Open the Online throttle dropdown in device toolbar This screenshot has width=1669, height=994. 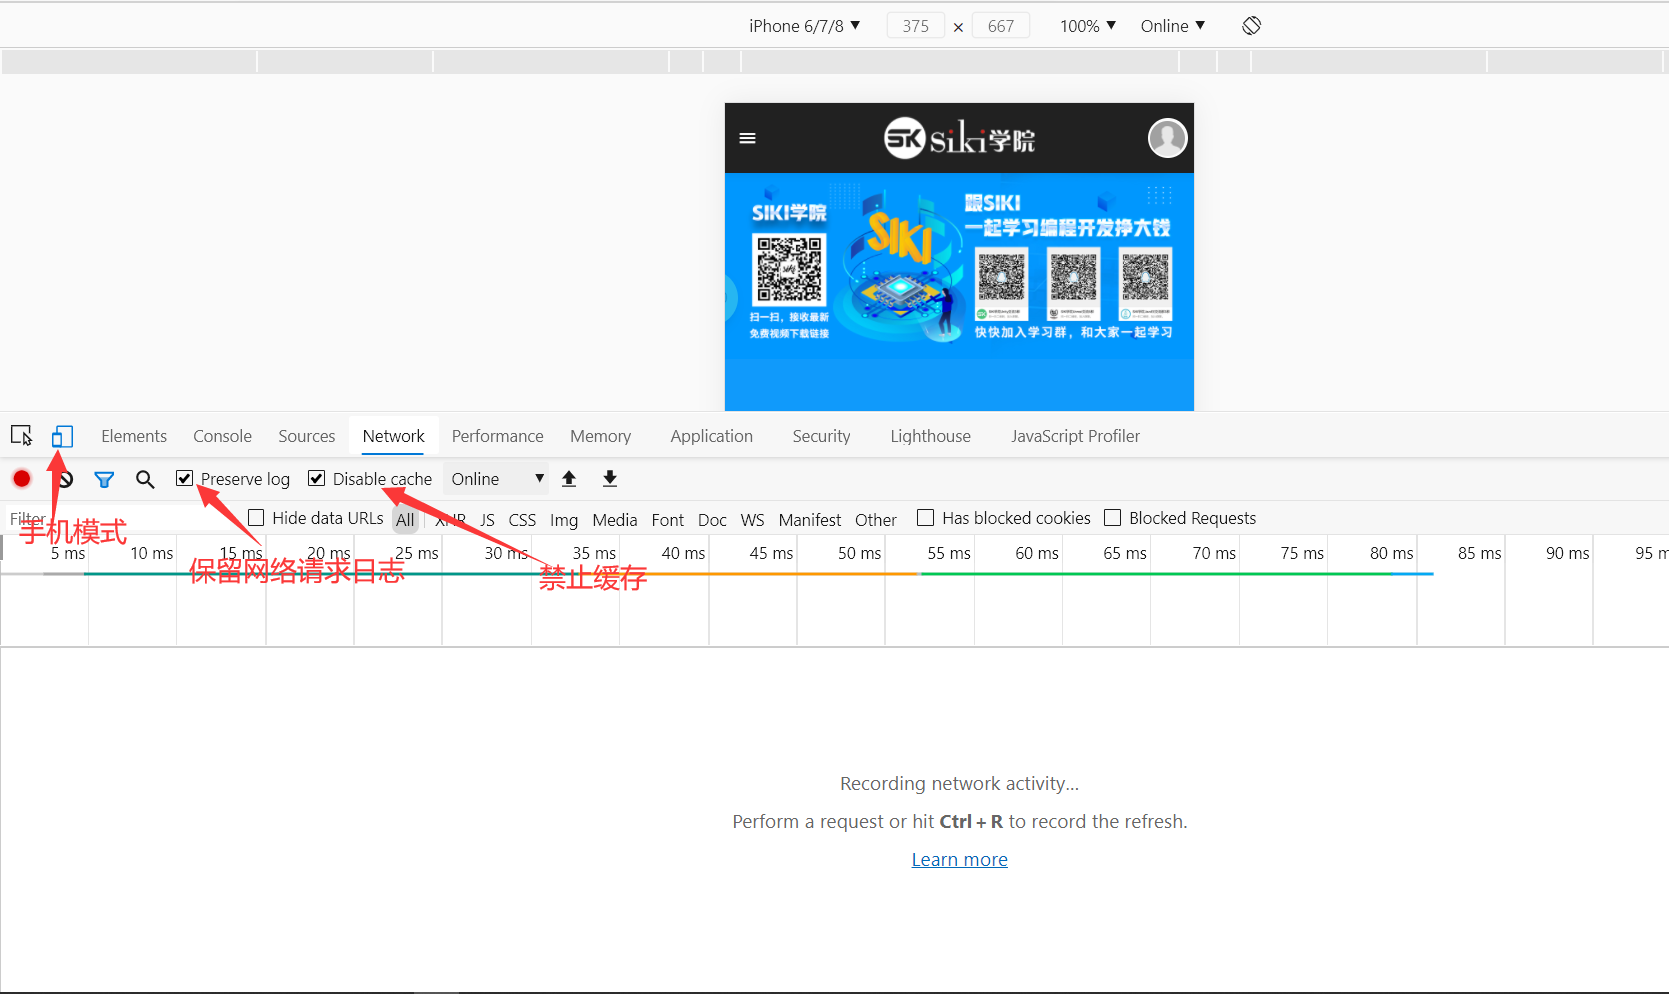1173,26
